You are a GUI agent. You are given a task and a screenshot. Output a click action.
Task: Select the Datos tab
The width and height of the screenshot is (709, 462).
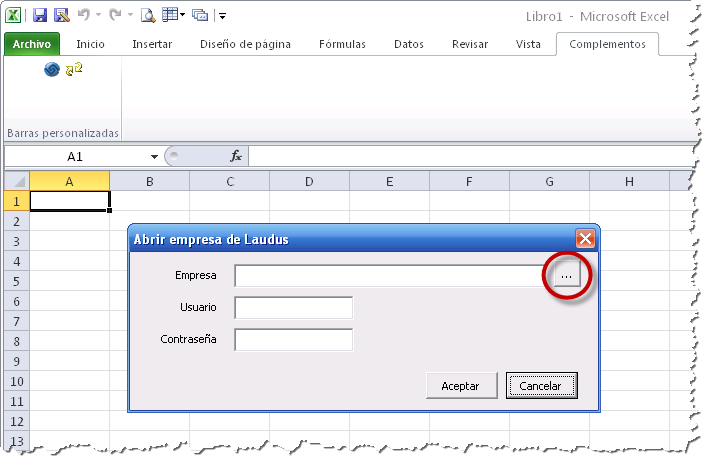[x=409, y=44]
